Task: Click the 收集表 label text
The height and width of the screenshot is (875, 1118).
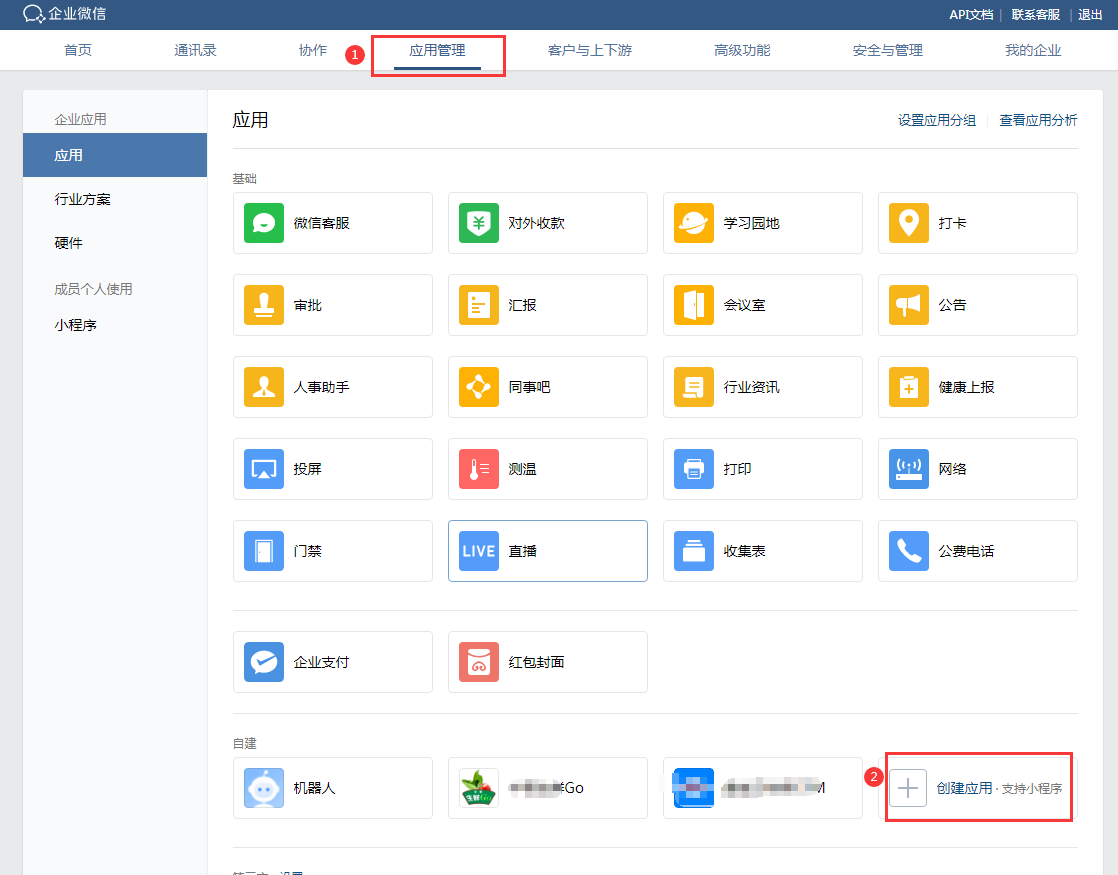Action: coord(744,551)
